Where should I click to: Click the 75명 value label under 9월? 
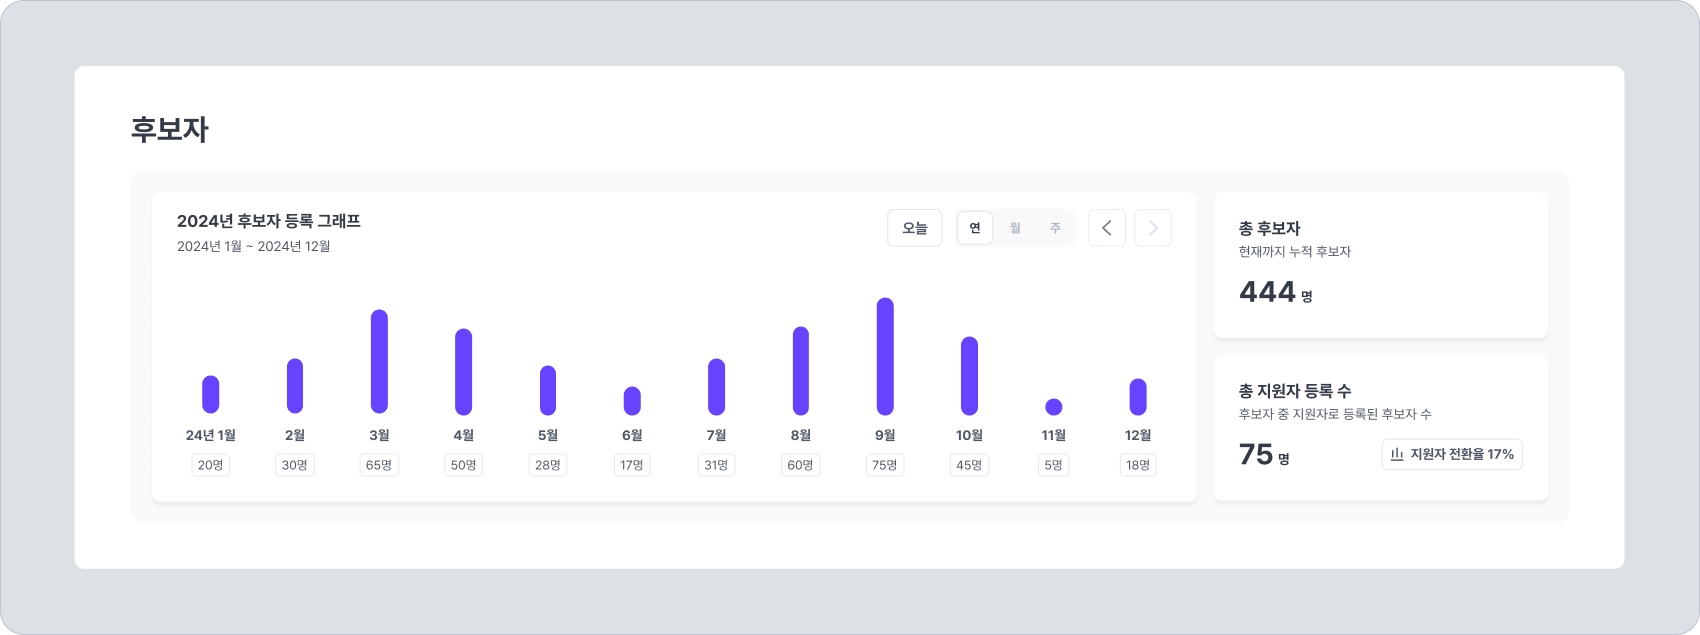pos(885,465)
